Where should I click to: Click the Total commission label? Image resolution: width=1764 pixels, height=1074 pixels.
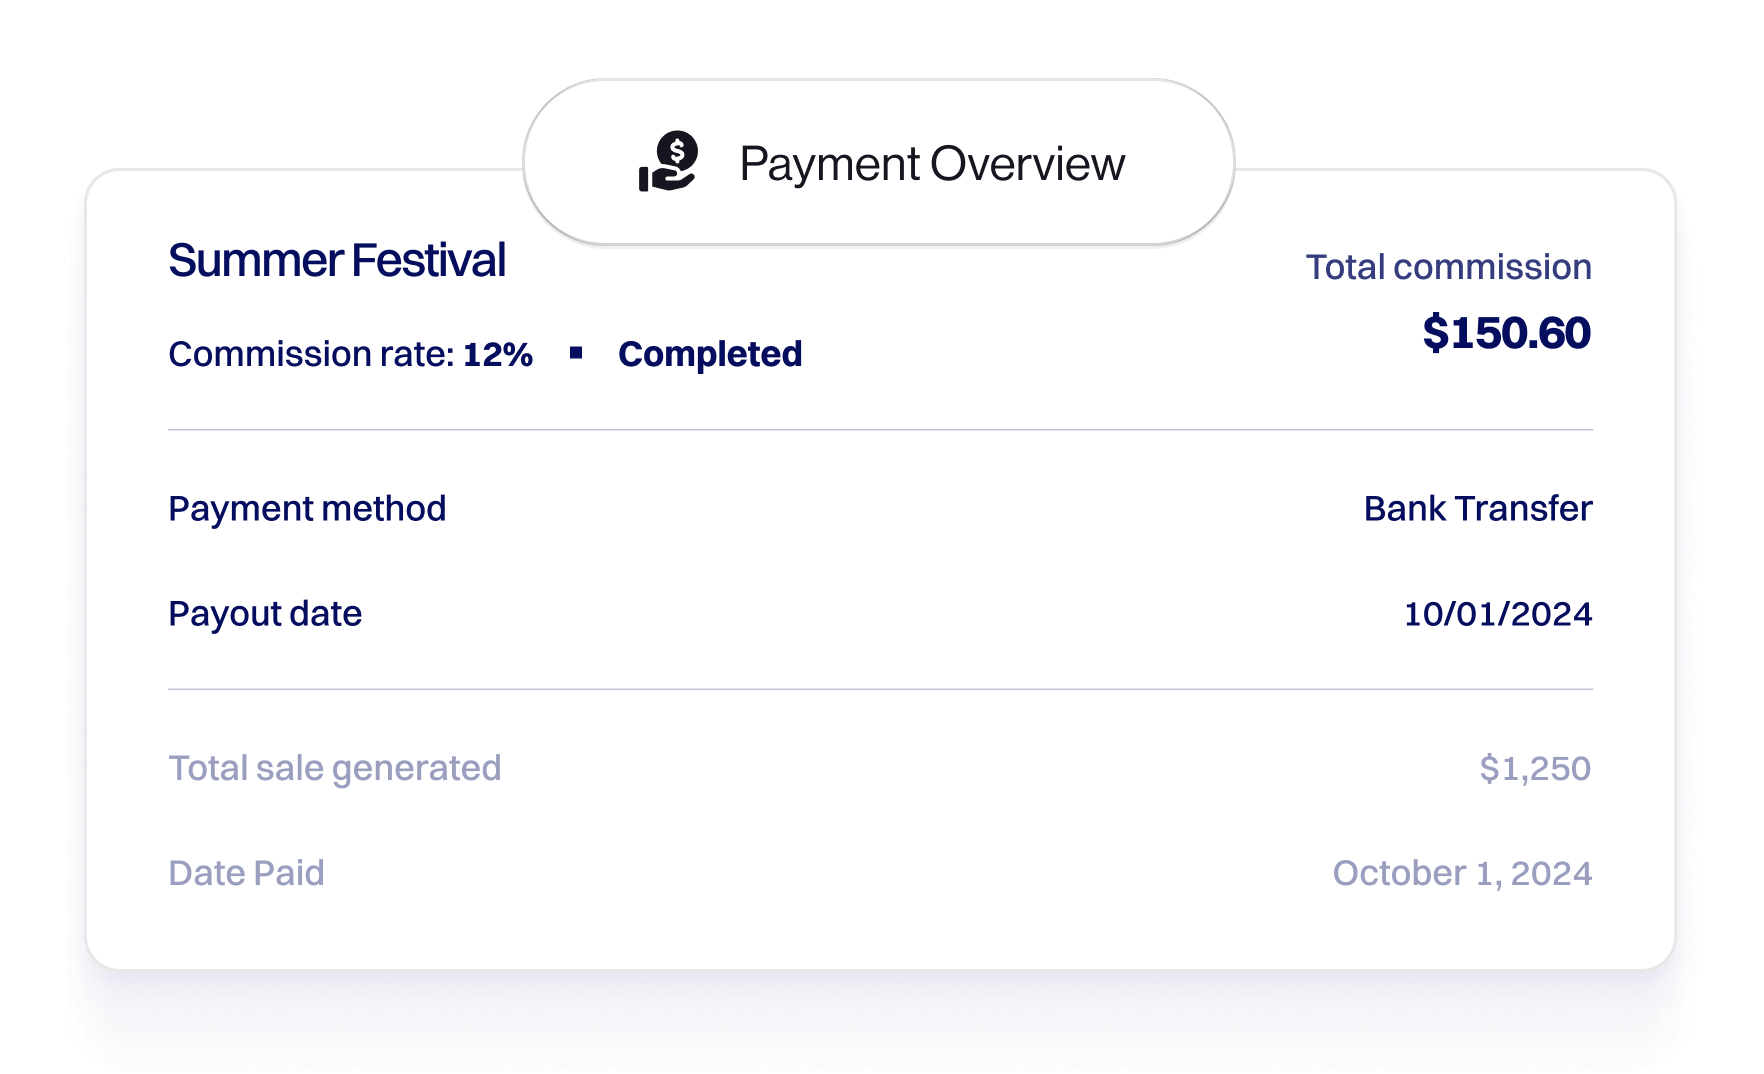pyautogui.click(x=1448, y=267)
